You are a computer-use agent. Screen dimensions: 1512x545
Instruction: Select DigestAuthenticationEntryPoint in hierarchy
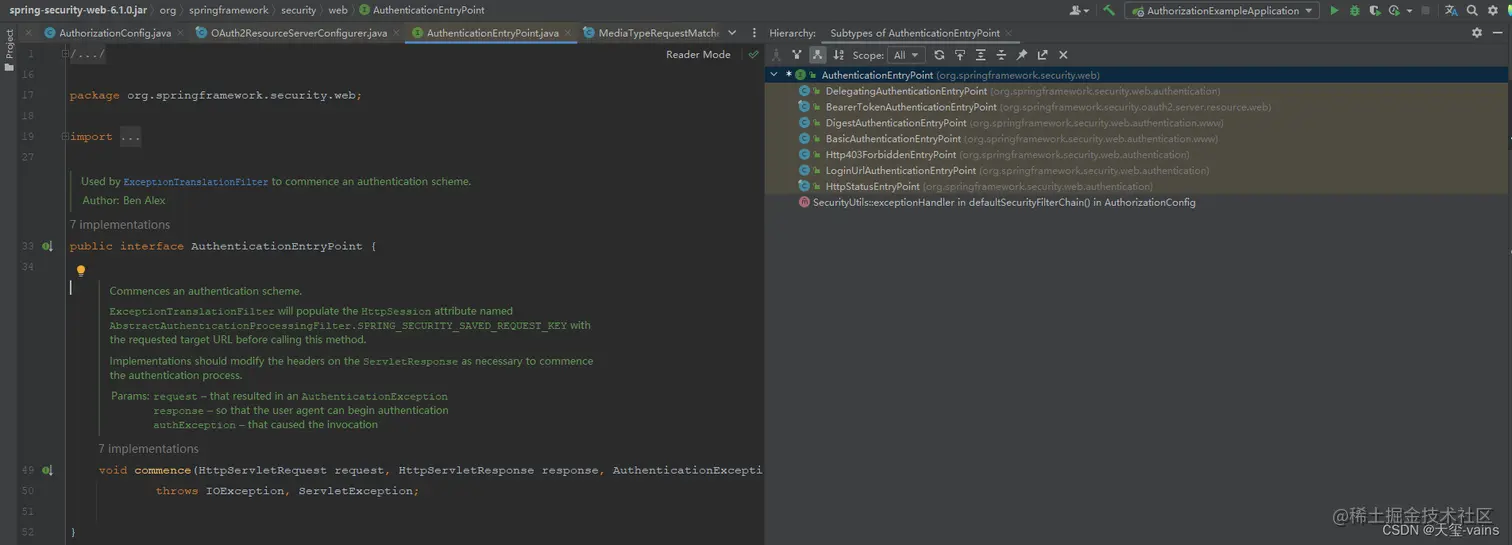click(1135, 123)
